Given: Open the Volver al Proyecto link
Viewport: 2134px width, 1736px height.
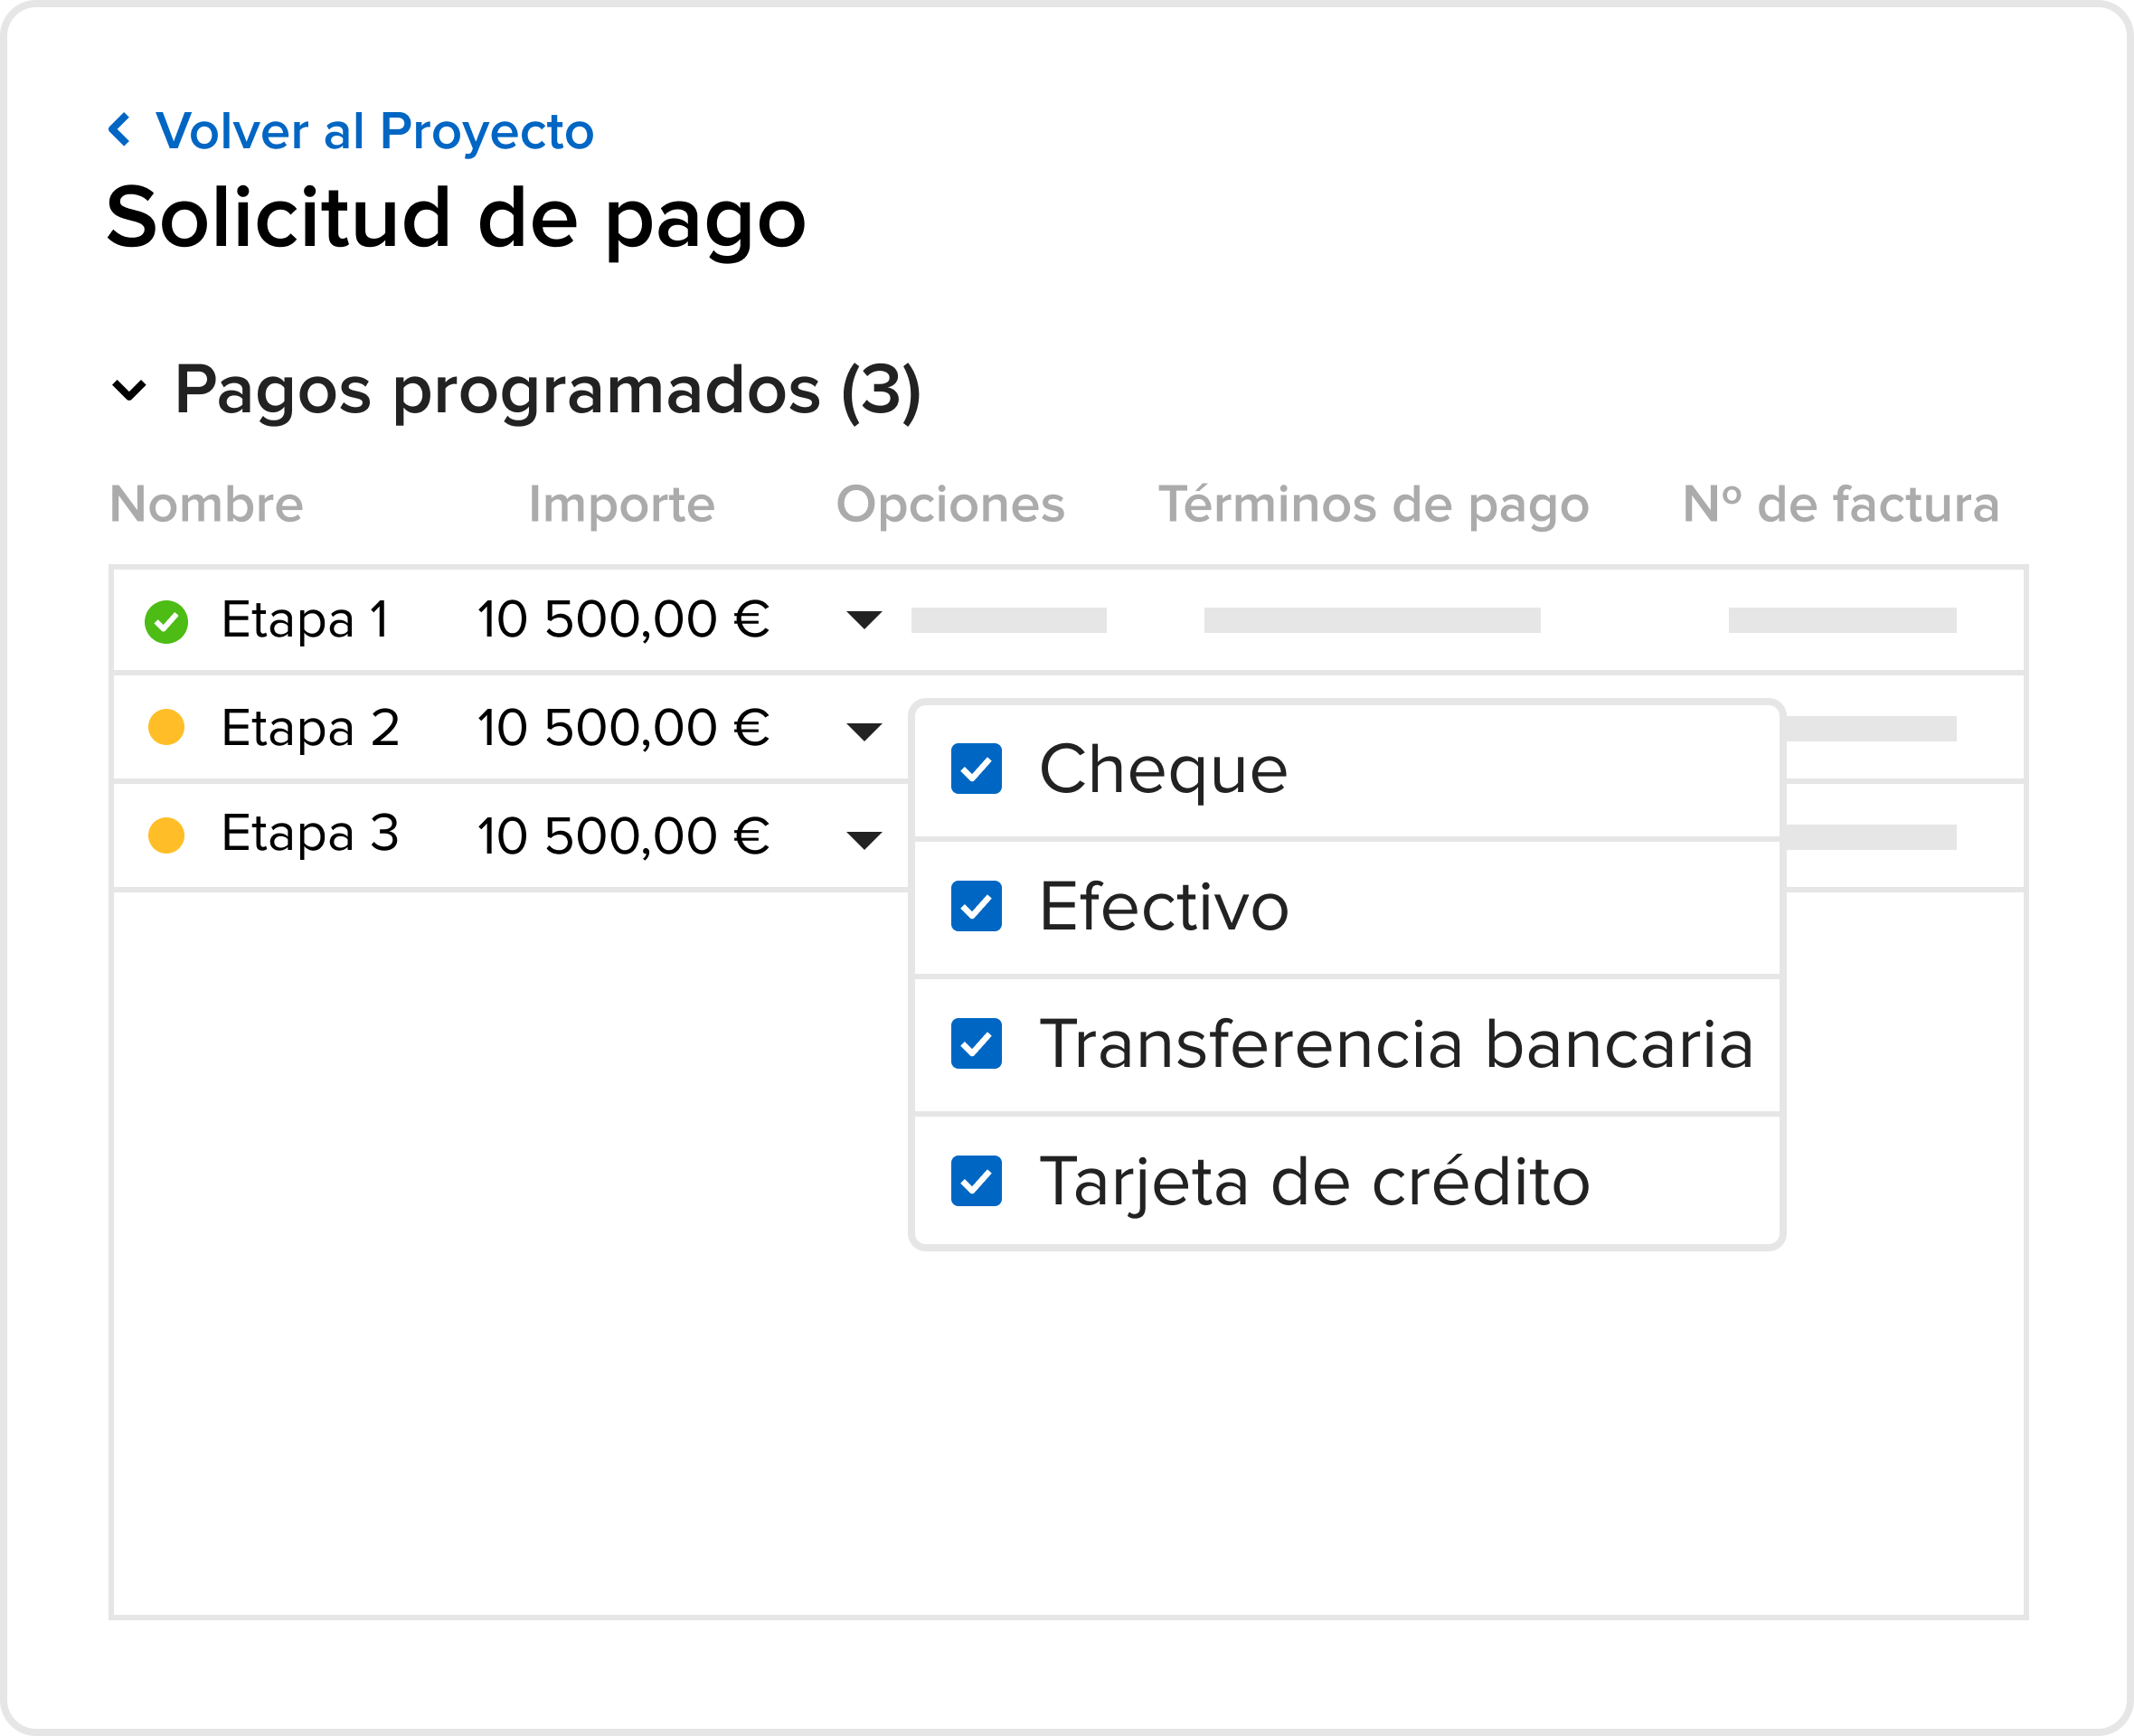Looking at the screenshot, I should coord(375,131).
